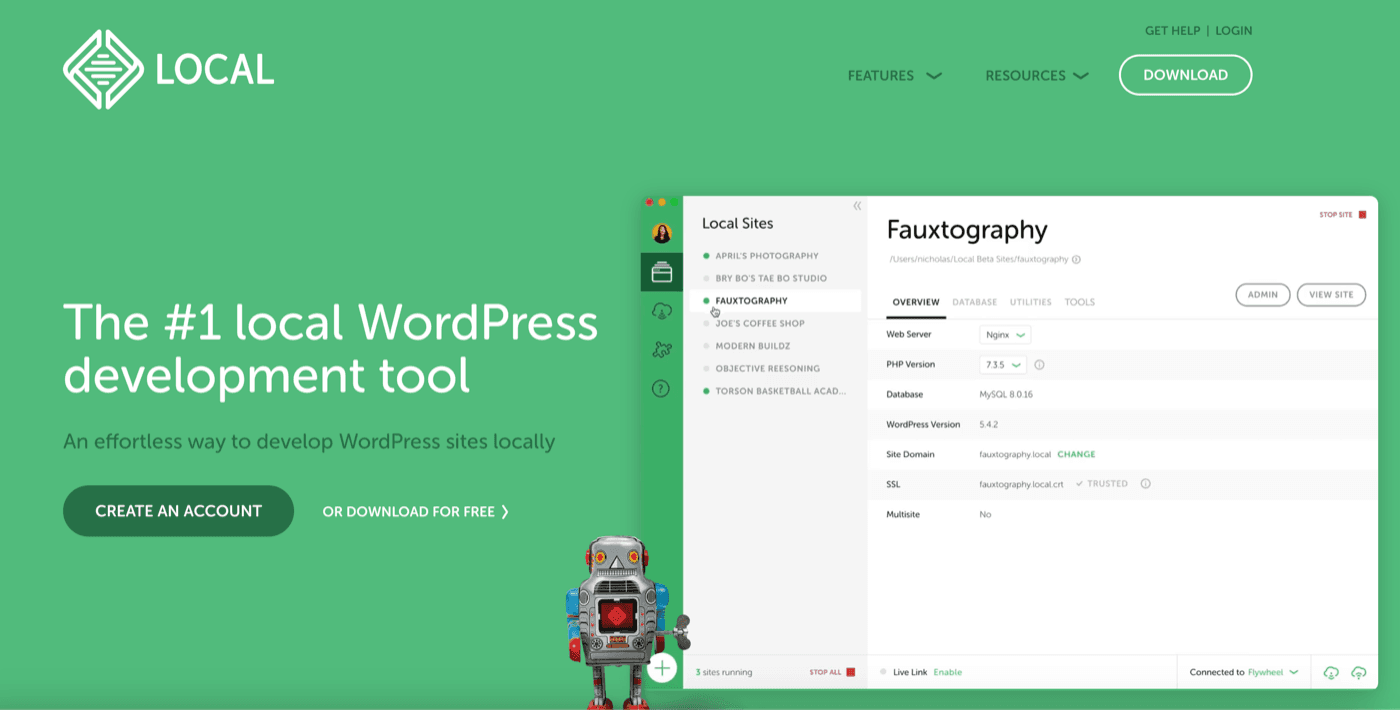Click the Enable link next to Live Link
Screen dimensions: 1400x710
pos(947,673)
